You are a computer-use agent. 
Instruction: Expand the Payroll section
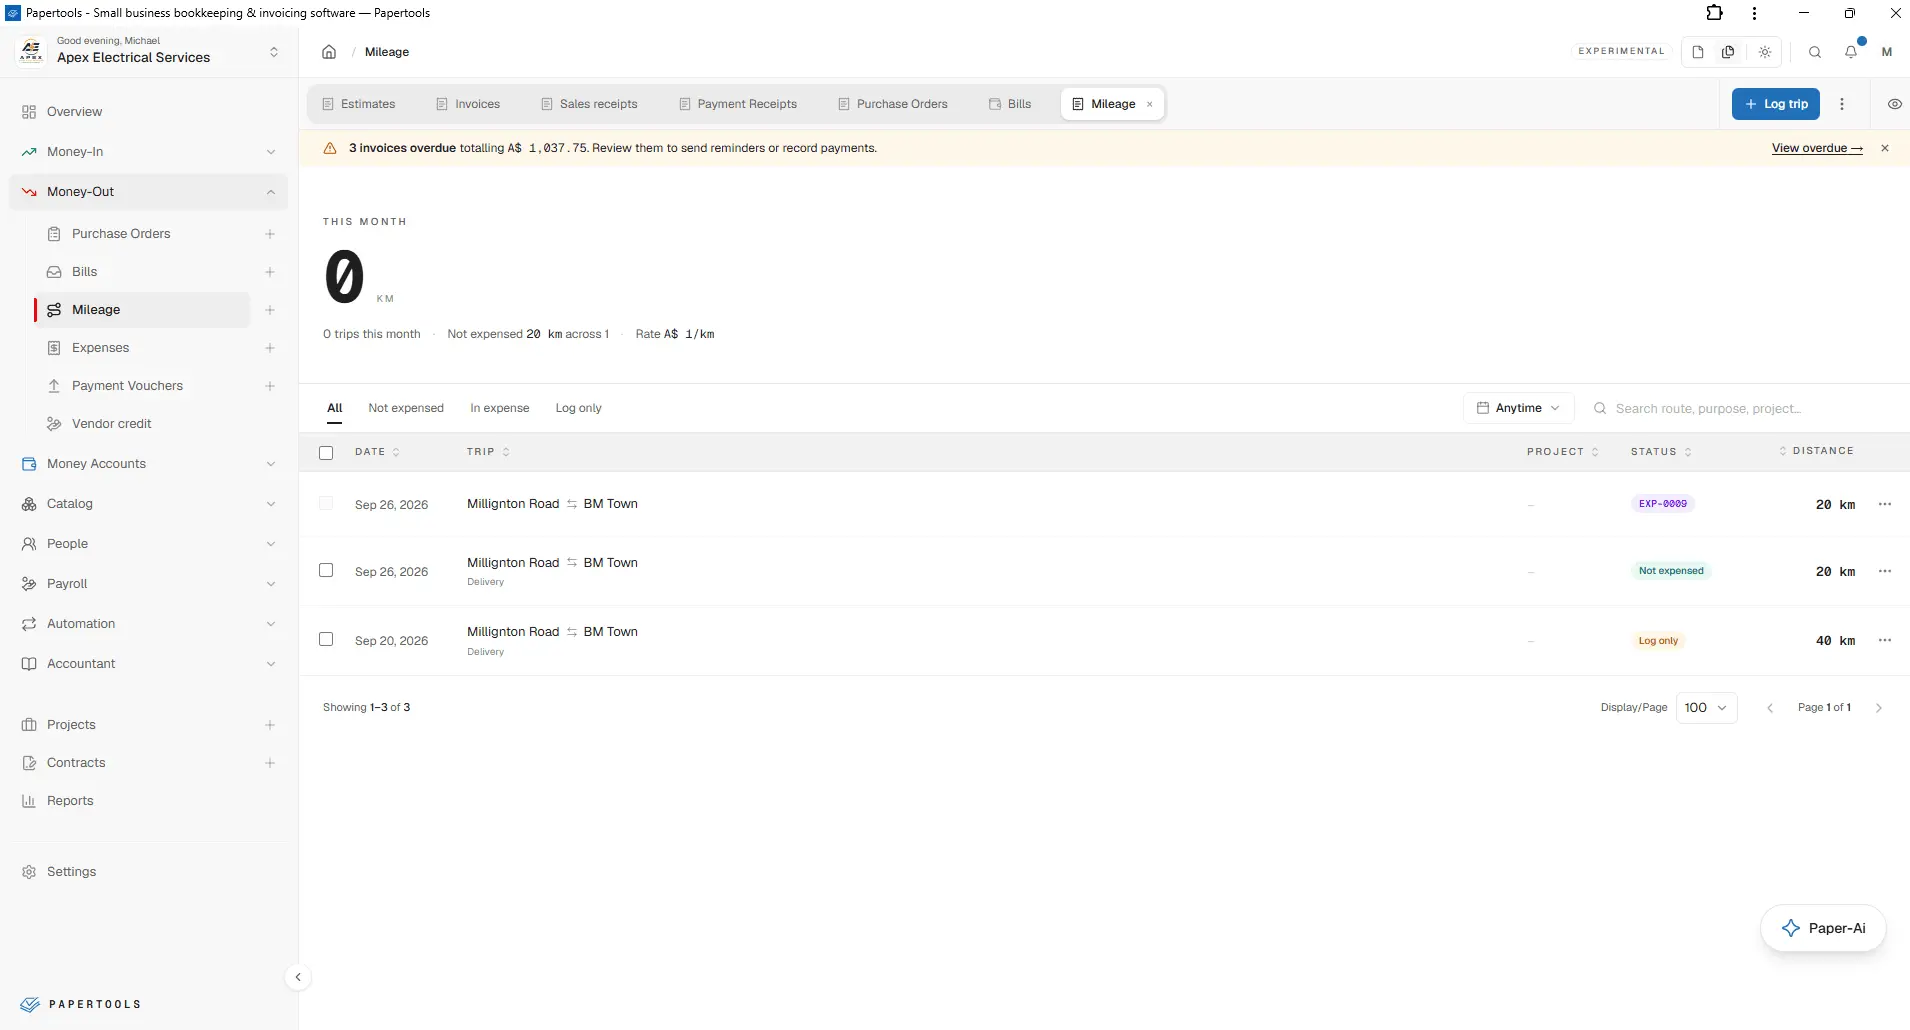tap(149, 584)
